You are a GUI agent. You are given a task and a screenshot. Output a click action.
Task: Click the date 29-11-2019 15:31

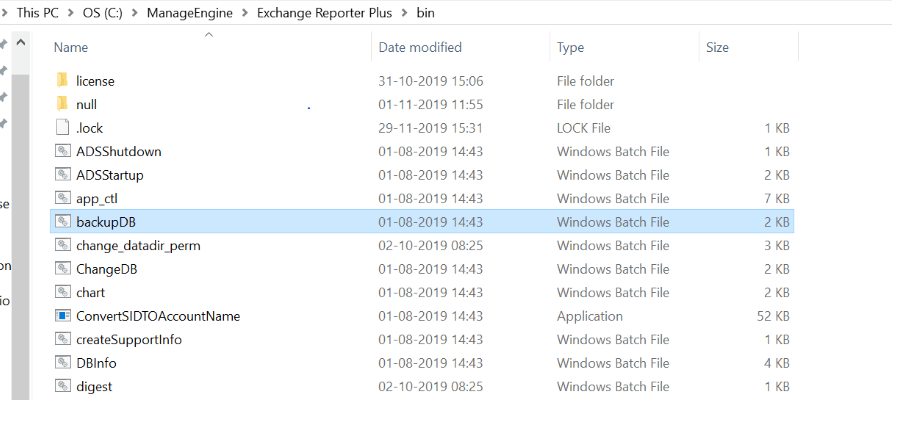431,128
